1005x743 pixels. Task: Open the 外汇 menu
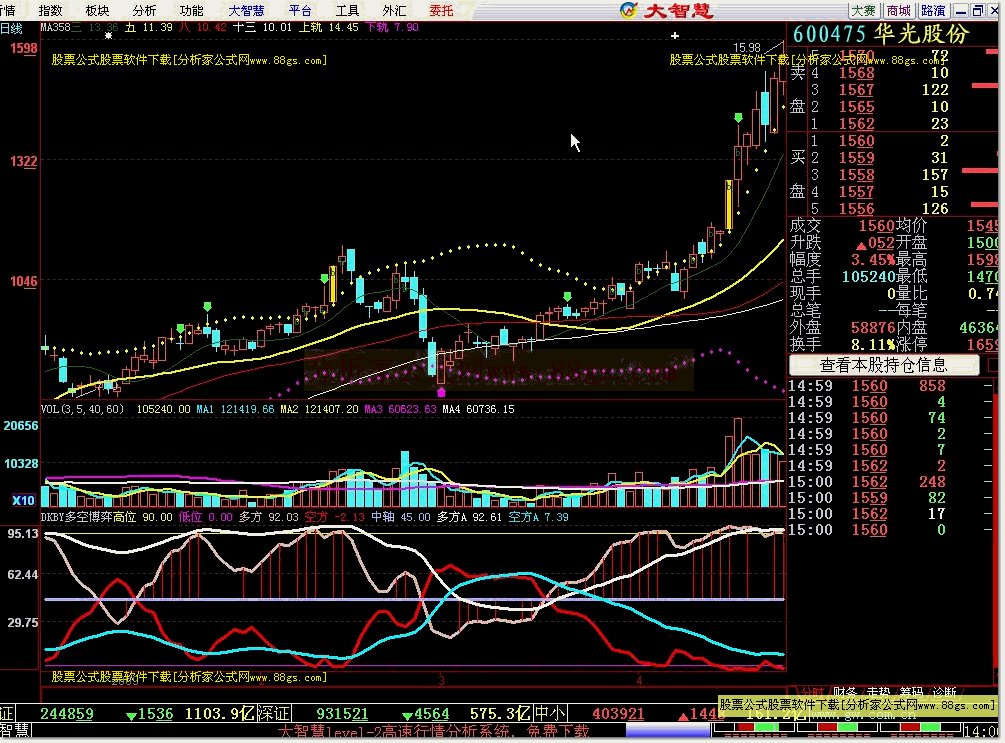tap(394, 10)
